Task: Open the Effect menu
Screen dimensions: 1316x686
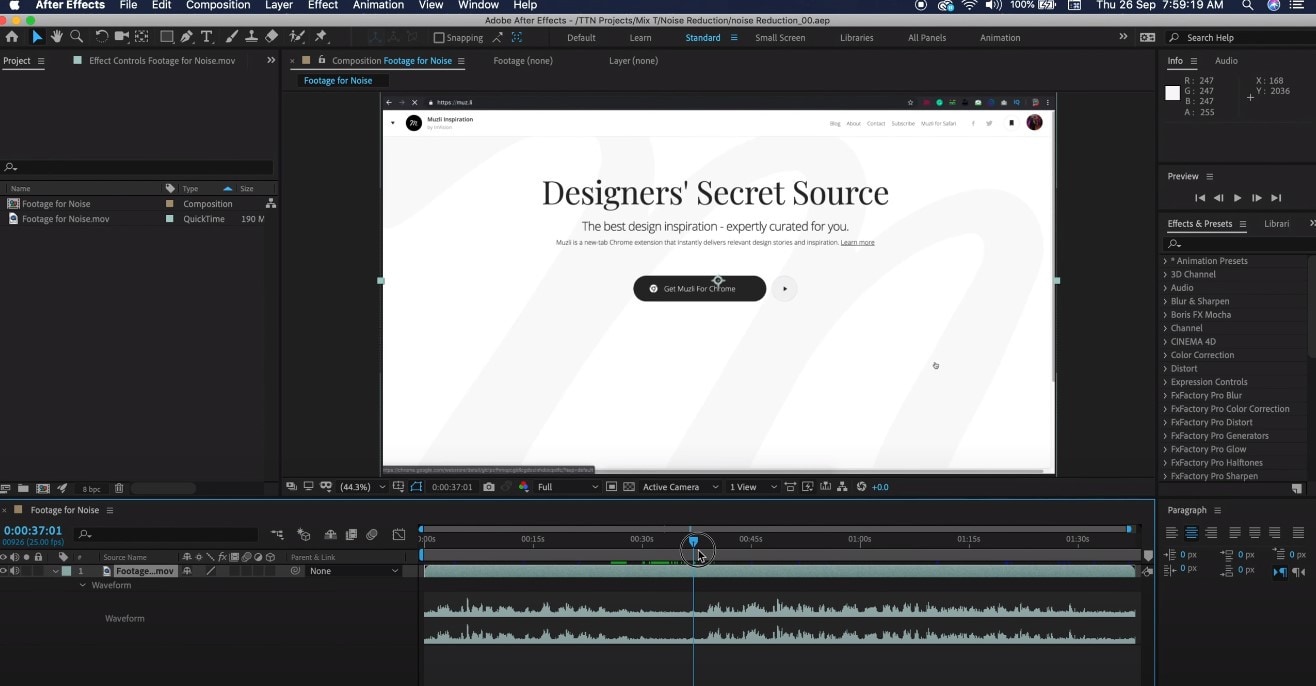Action: [323, 5]
